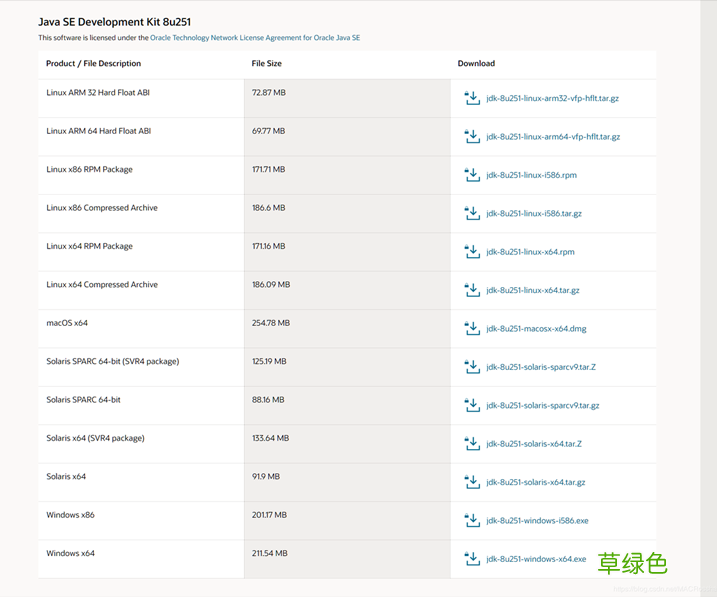717x597 pixels.
Task: Download jdk-8u251-solaris-x64.tar.Z file link
Action: coord(534,444)
